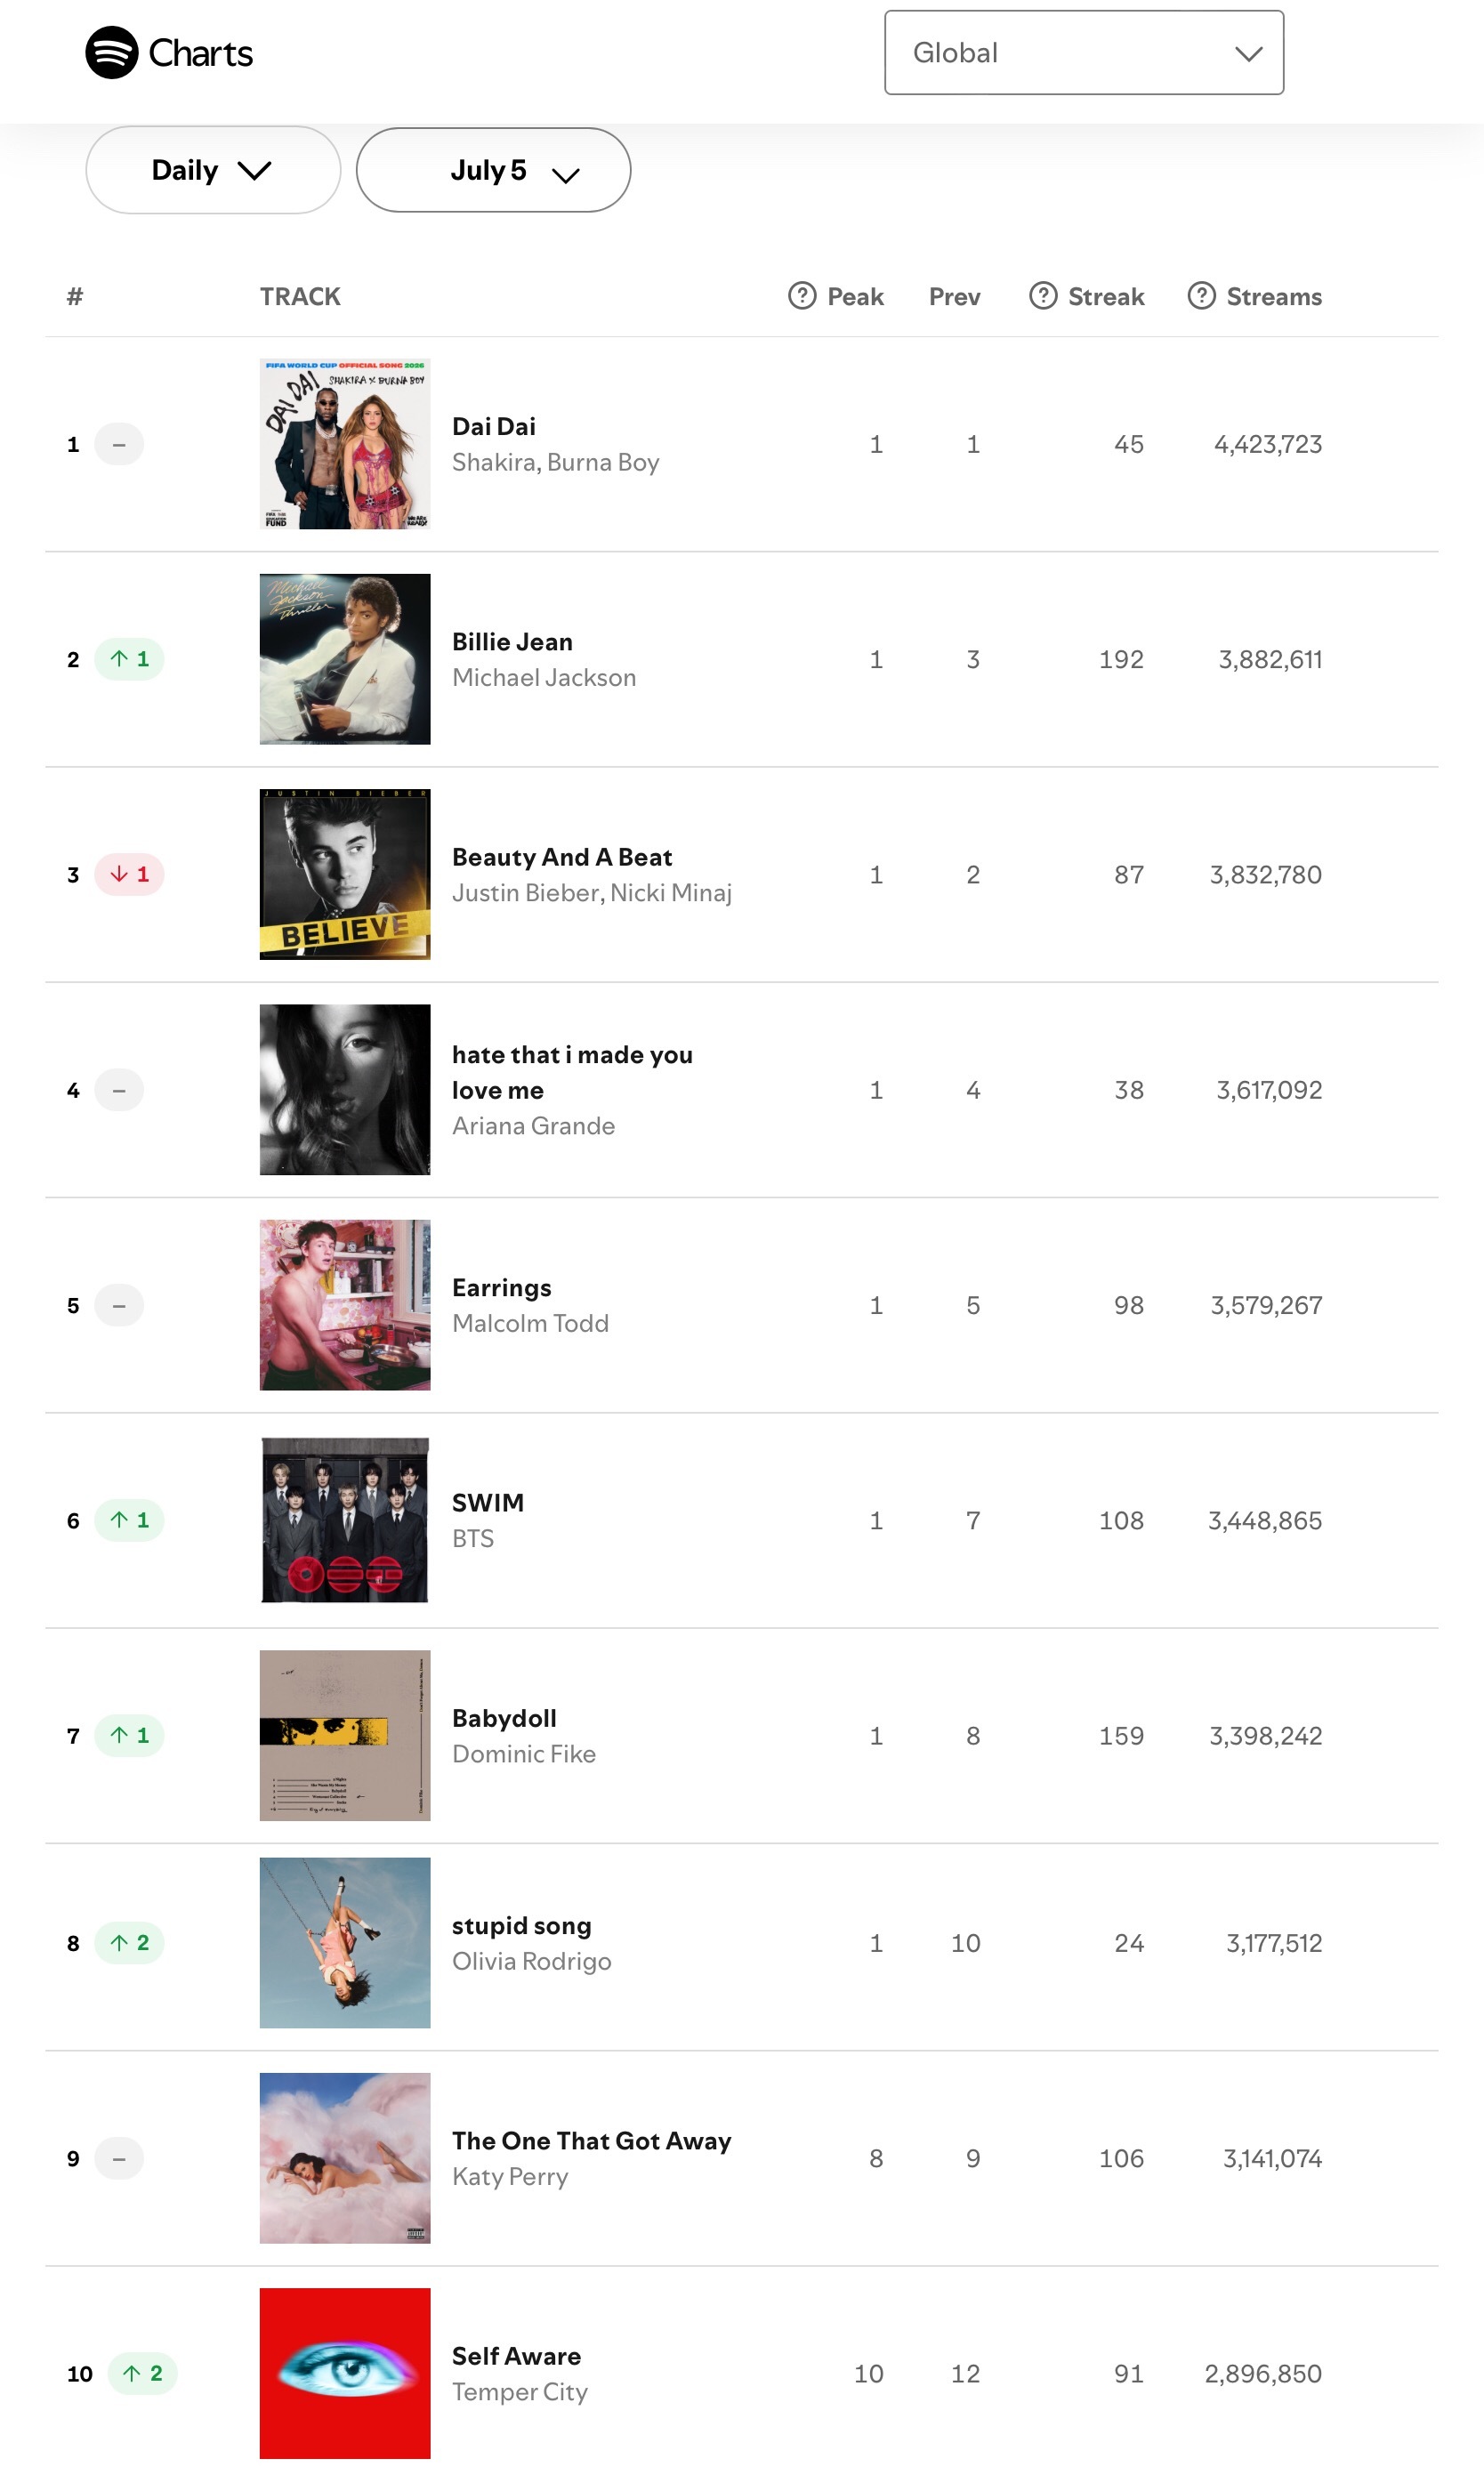1484x2467 pixels.
Task: Click the up 2 badge beside stupid song
Action: tap(129, 1942)
